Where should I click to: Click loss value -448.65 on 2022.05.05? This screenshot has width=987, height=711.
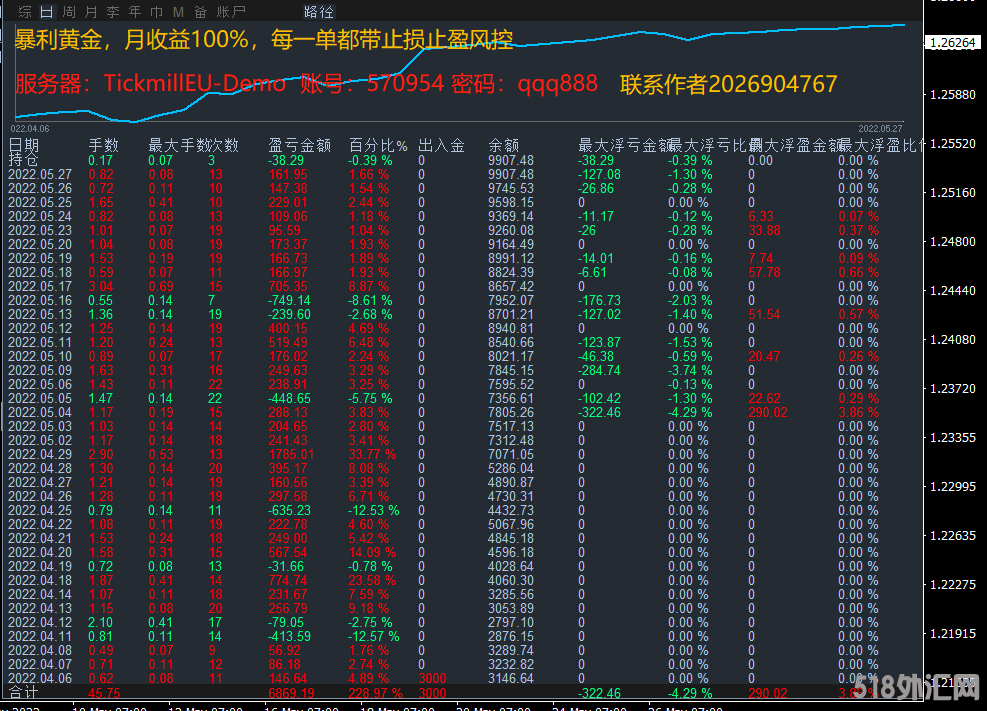289,398
